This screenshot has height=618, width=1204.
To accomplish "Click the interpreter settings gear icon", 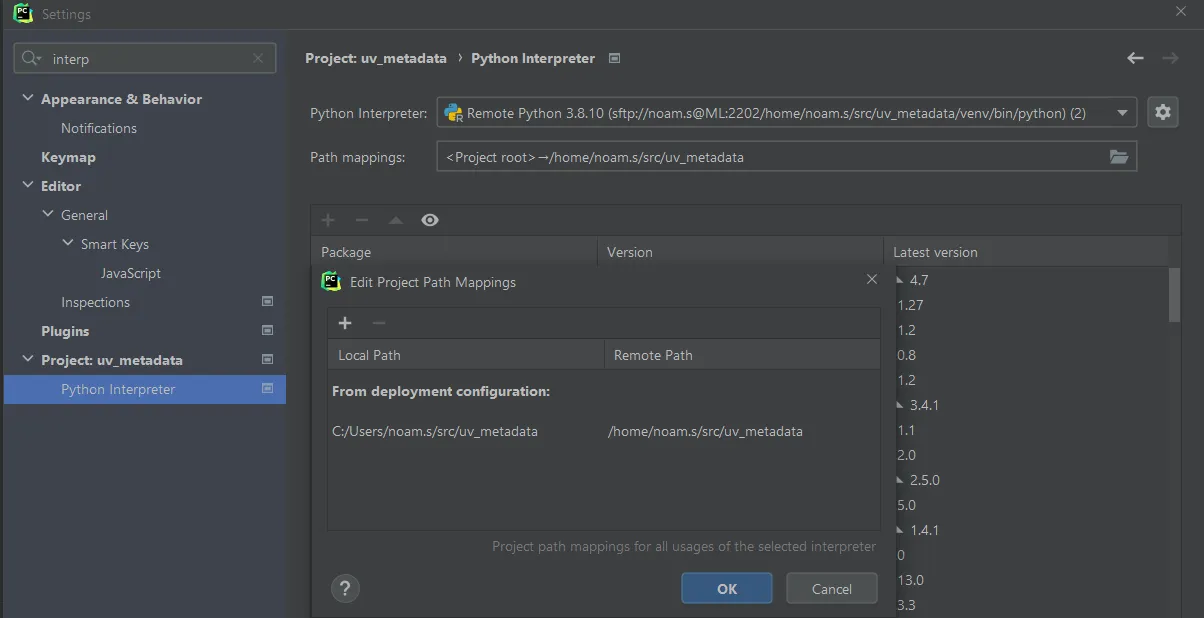I will pyautogui.click(x=1162, y=113).
